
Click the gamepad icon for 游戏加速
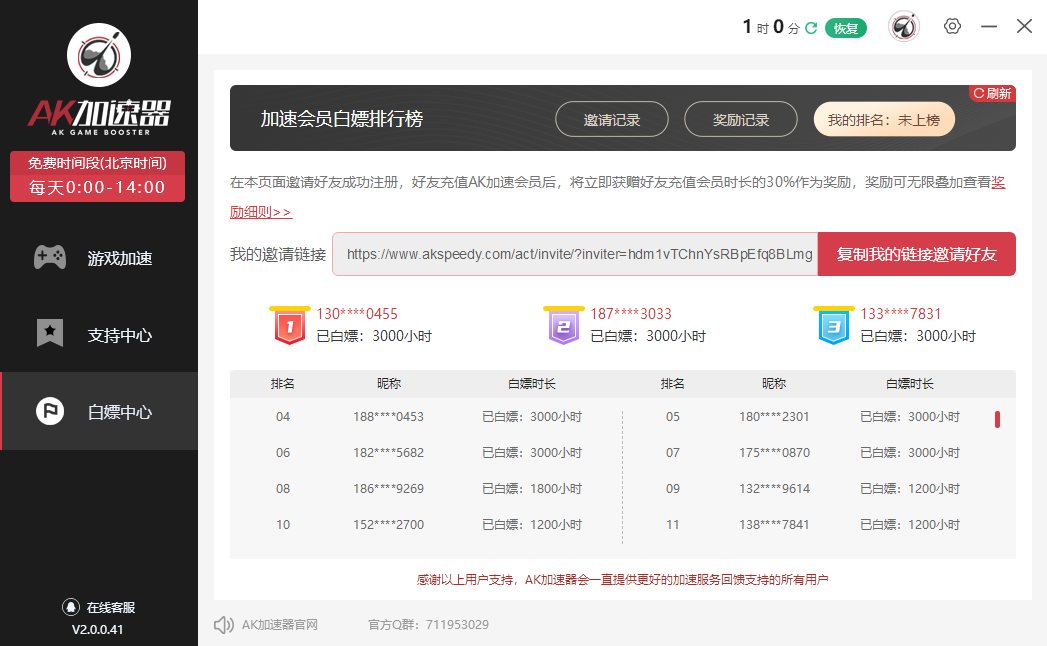point(50,258)
